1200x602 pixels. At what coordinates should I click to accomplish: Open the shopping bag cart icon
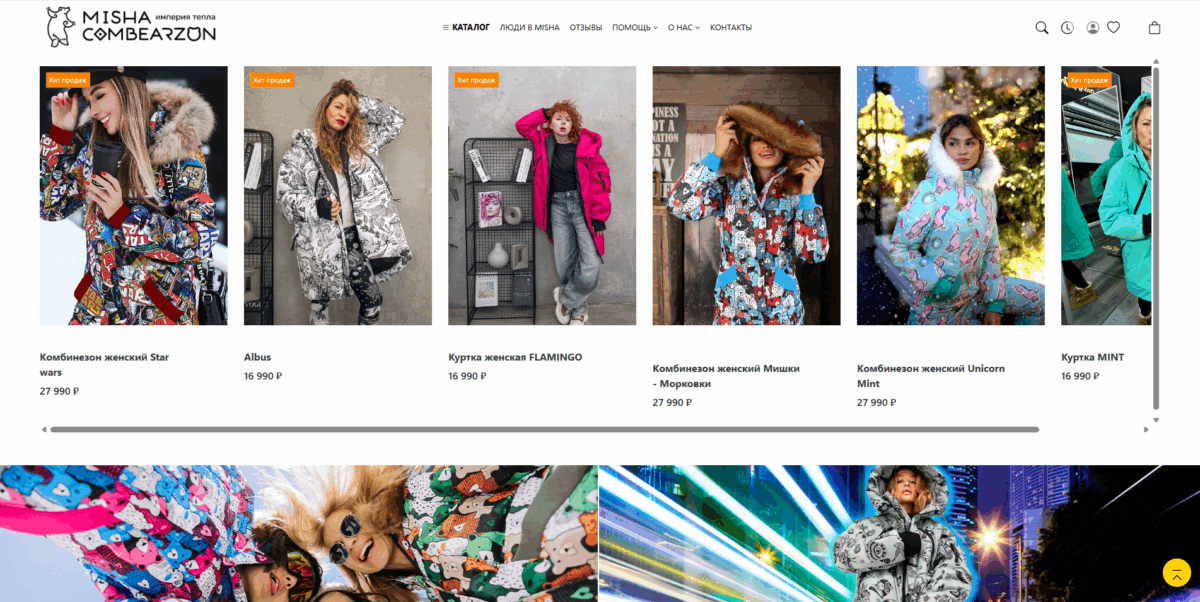click(x=1154, y=28)
